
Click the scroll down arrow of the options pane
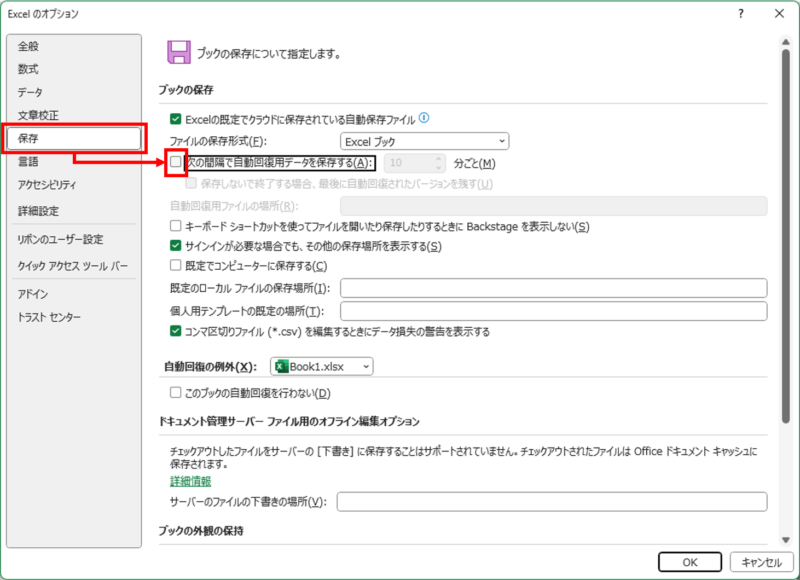tap(786, 540)
